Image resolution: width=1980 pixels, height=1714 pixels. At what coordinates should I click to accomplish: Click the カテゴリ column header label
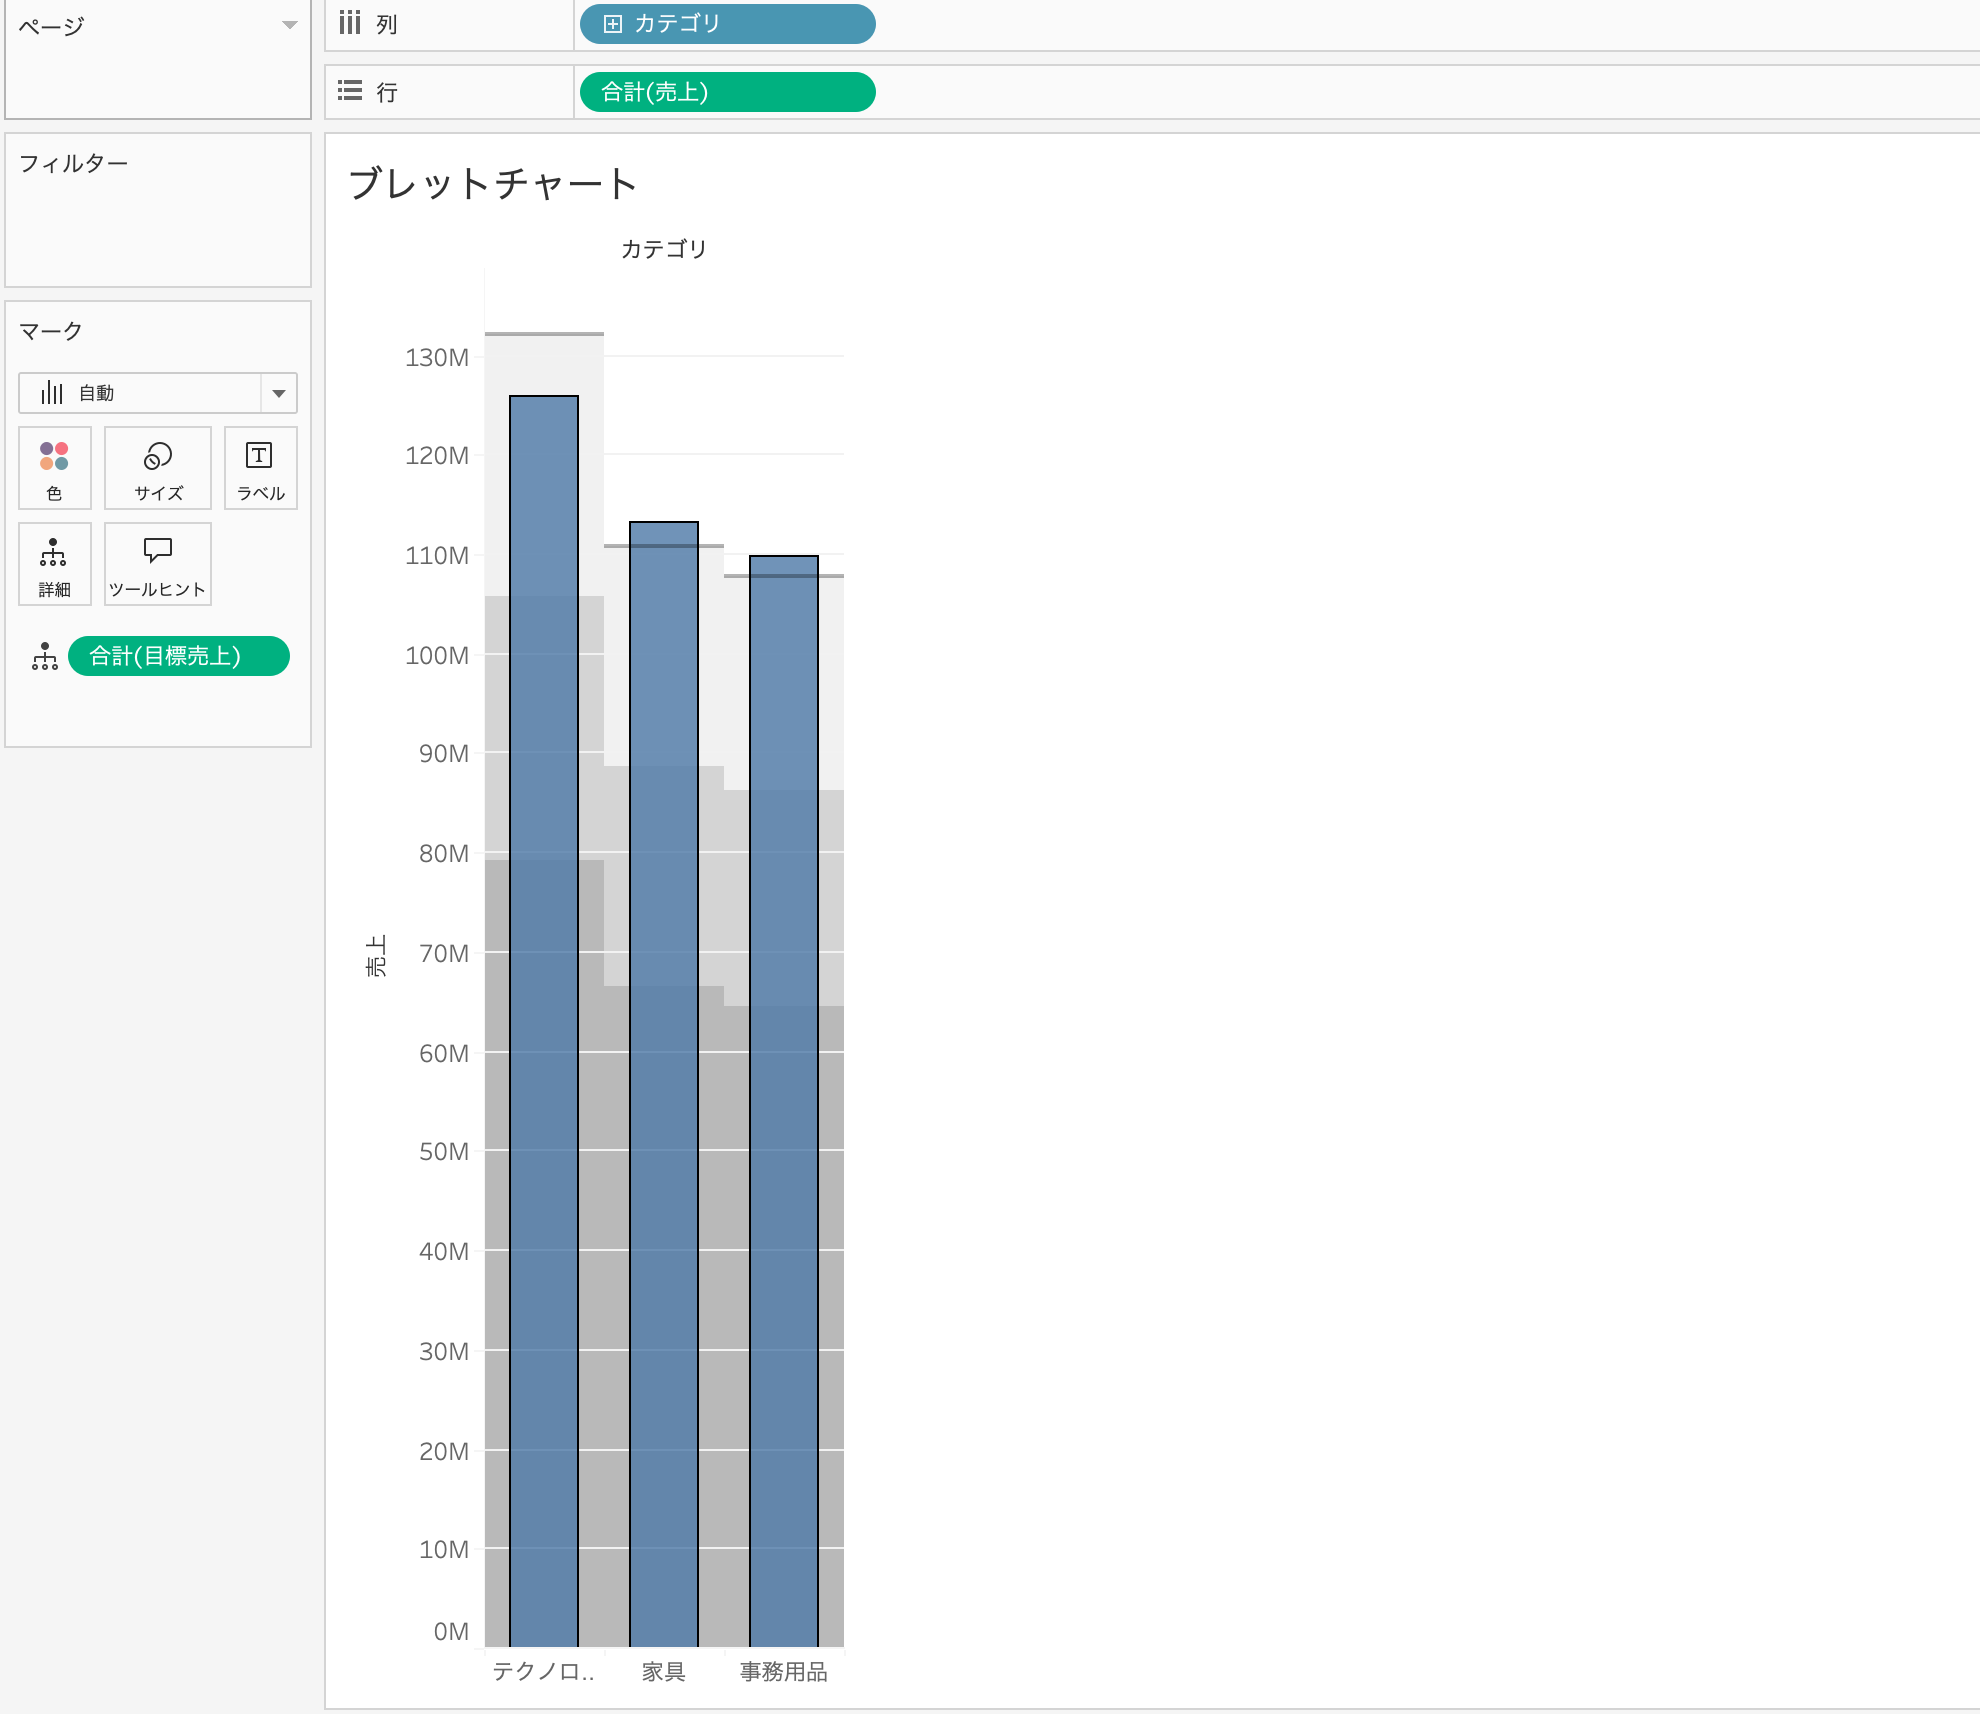pos(663,249)
